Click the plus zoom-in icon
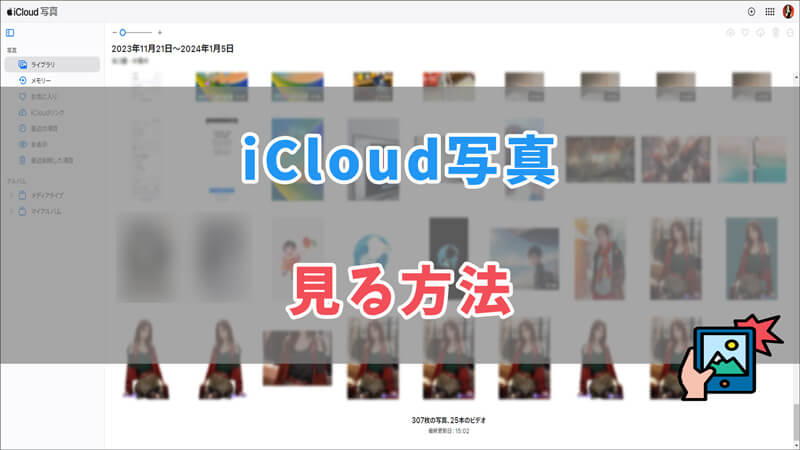 pos(160,33)
